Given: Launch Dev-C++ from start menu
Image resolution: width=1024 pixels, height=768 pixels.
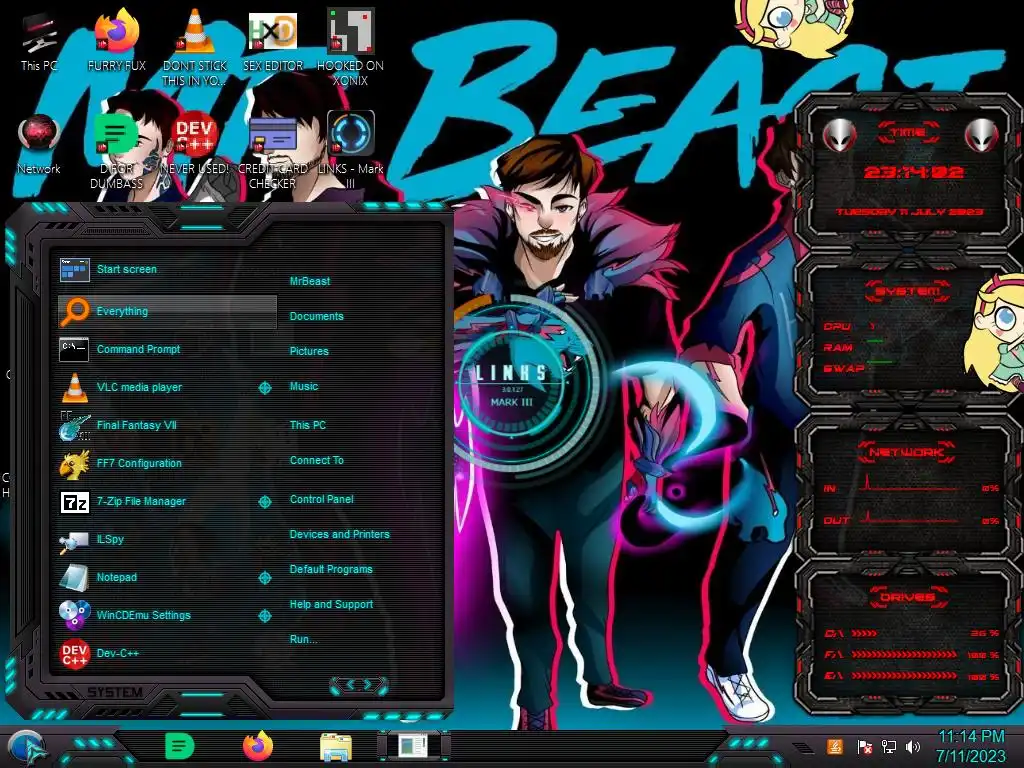Looking at the screenshot, I should coord(167,653).
